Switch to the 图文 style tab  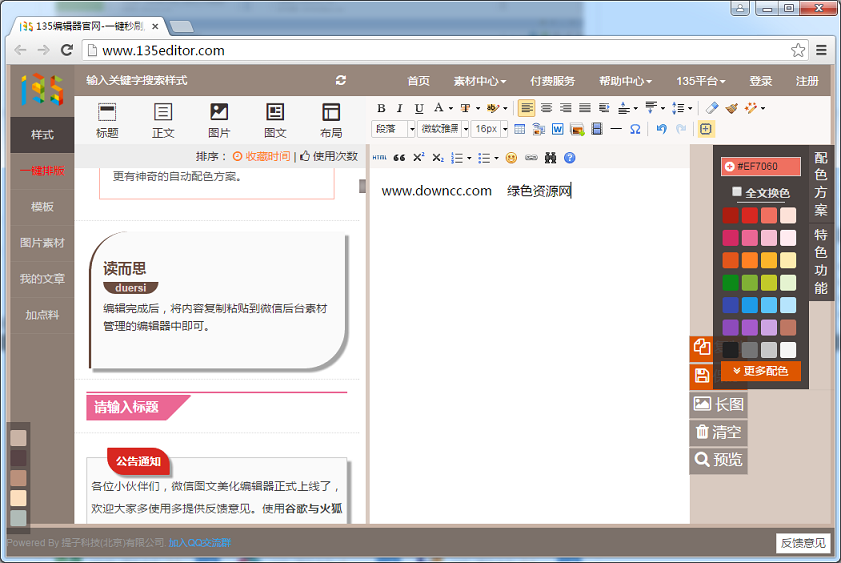[x=275, y=120]
